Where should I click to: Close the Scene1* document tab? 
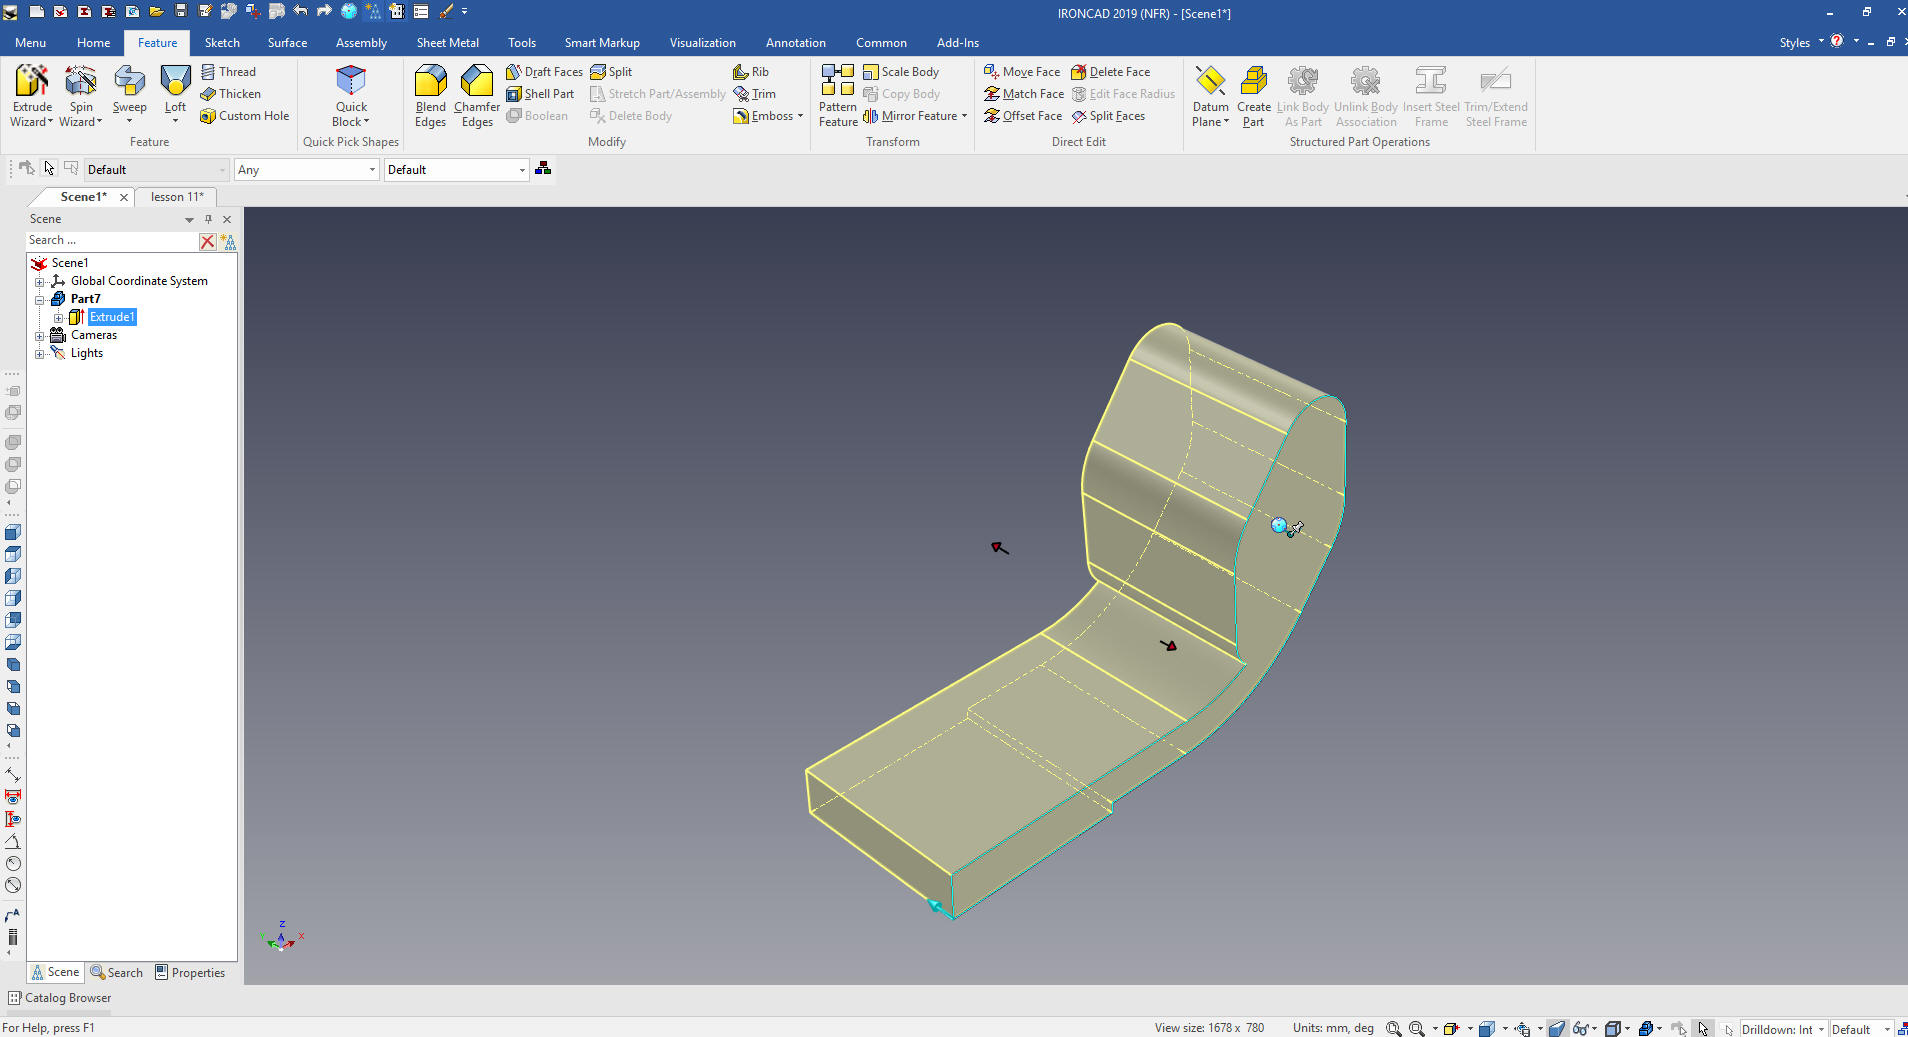coord(124,198)
